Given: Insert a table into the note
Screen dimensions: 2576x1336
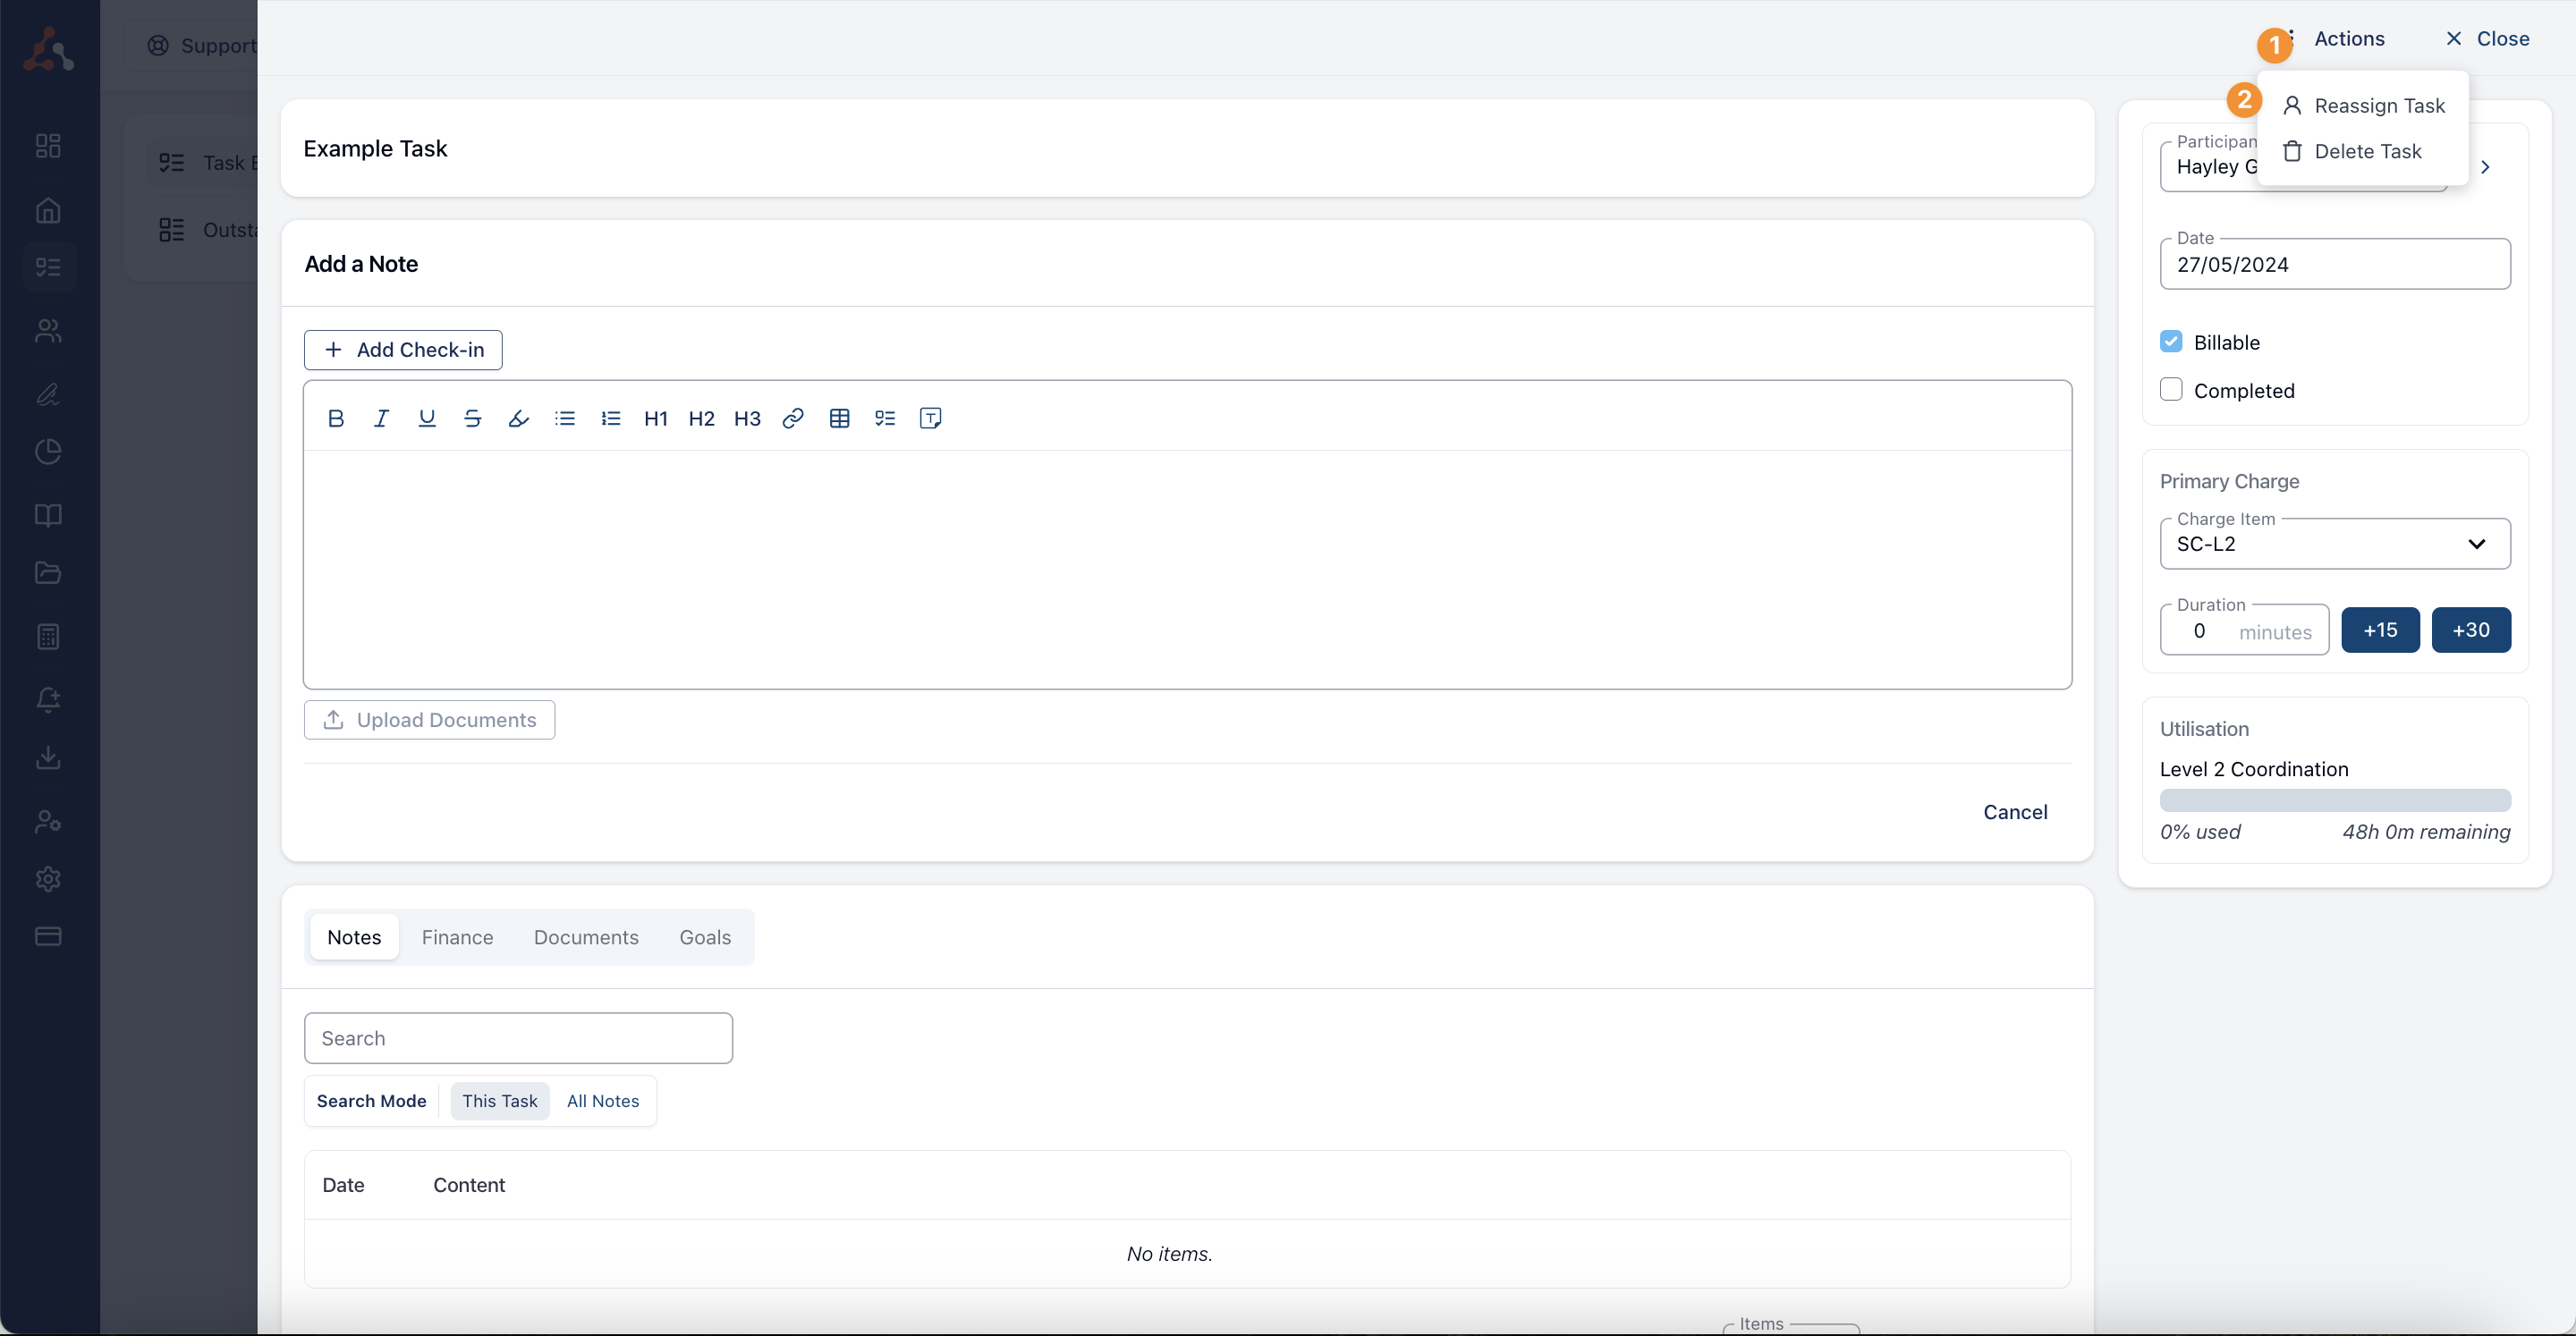Looking at the screenshot, I should (840, 418).
